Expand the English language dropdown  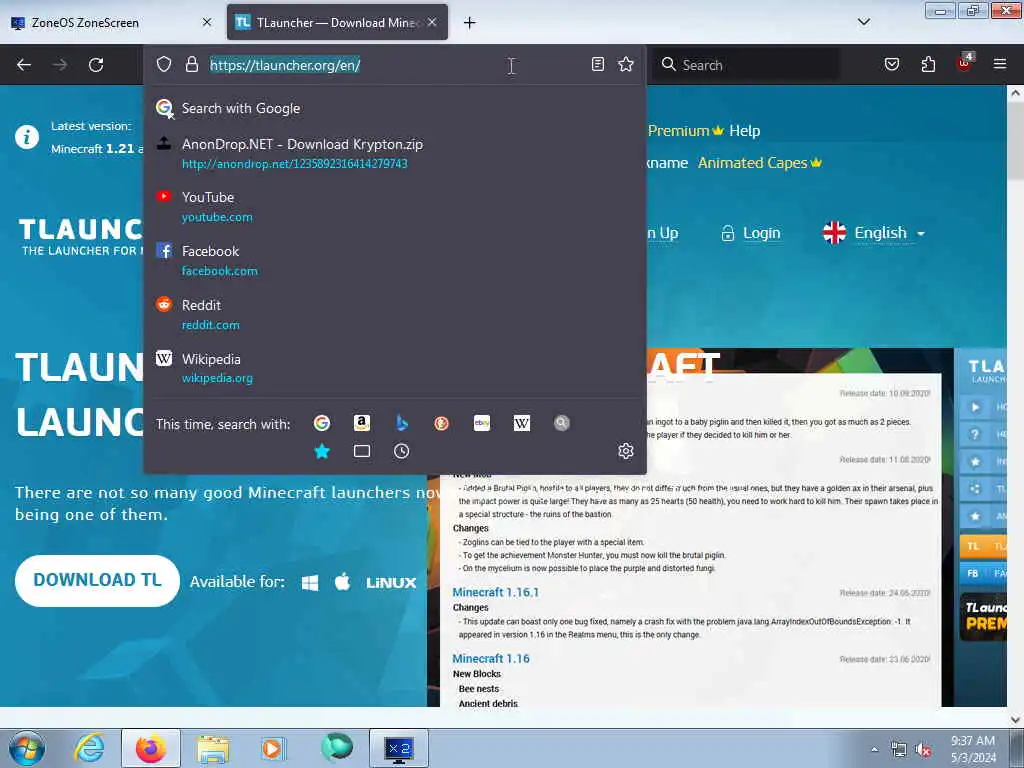click(x=874, y=232)
